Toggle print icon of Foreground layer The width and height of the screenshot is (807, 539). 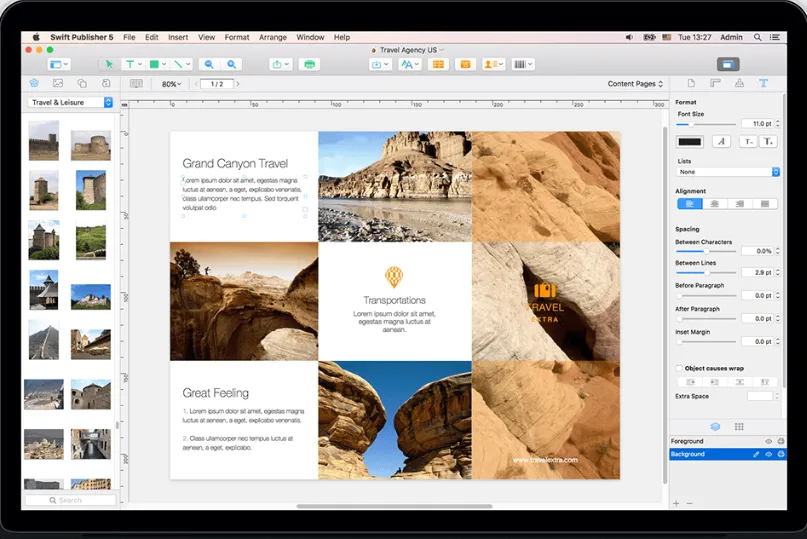click(x=781, y=441)
